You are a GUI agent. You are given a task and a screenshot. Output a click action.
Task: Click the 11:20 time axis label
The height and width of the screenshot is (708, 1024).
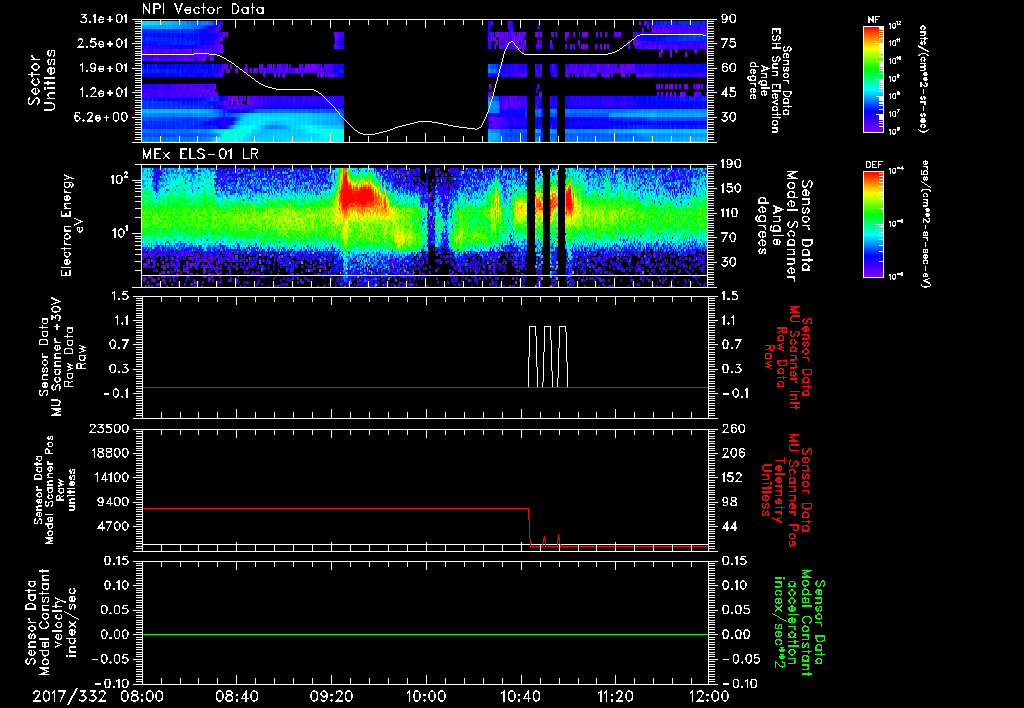click(x=615, y=696)
